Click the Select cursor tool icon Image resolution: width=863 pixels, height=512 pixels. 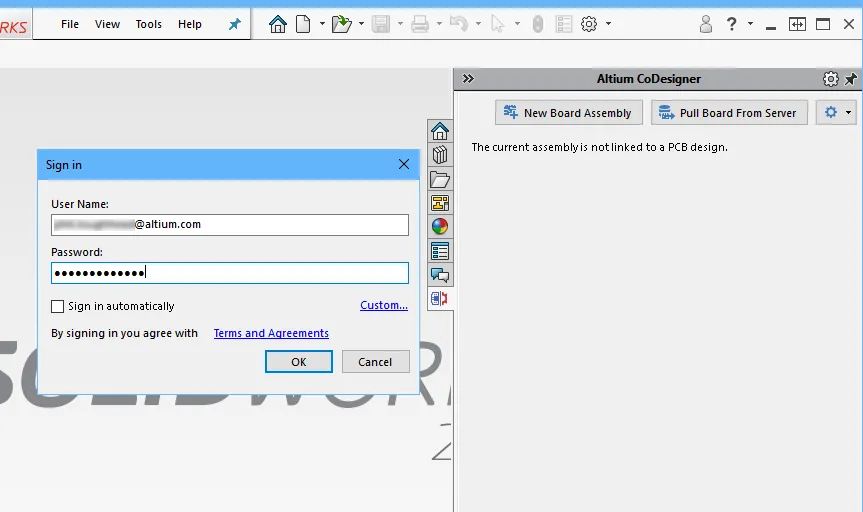(x=498, y=24)
